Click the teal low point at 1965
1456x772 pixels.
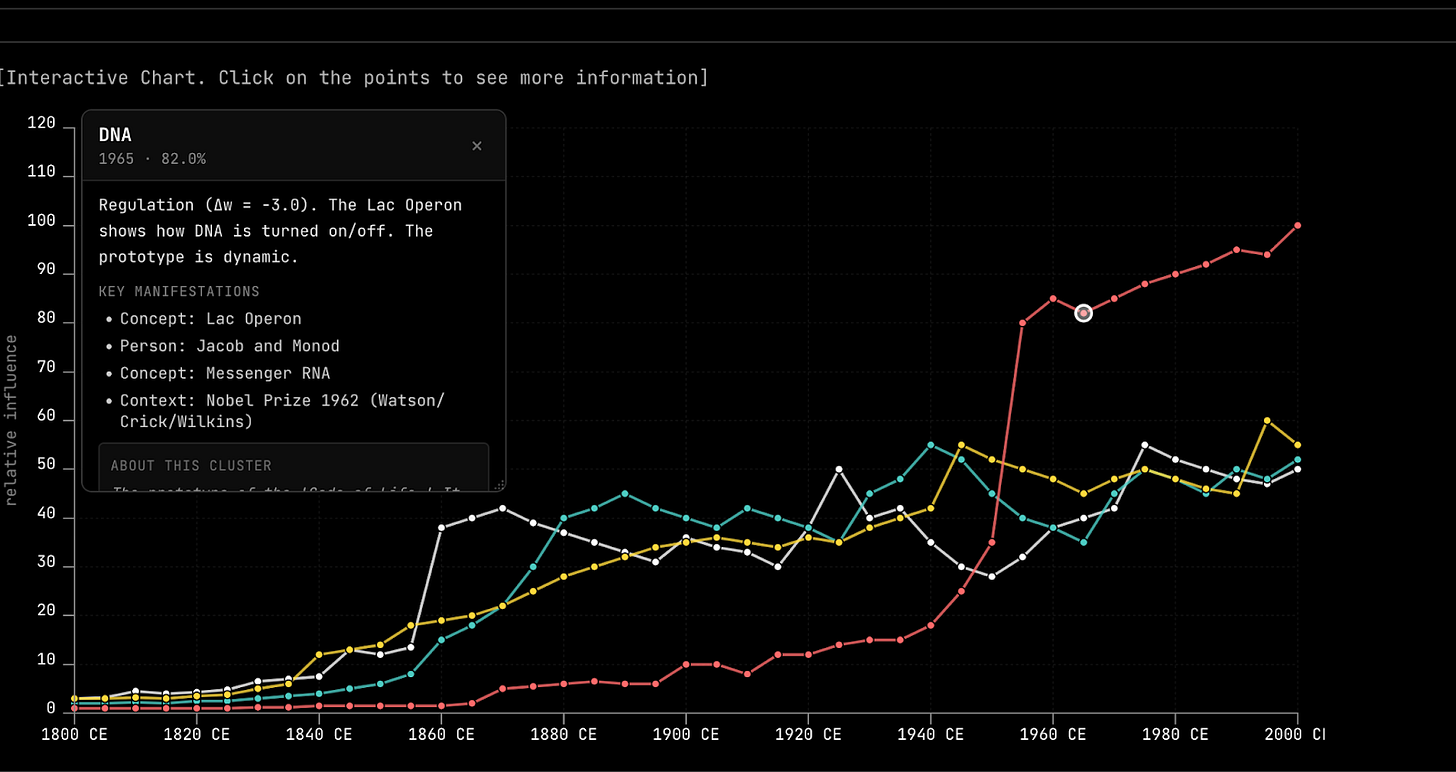1083,542
